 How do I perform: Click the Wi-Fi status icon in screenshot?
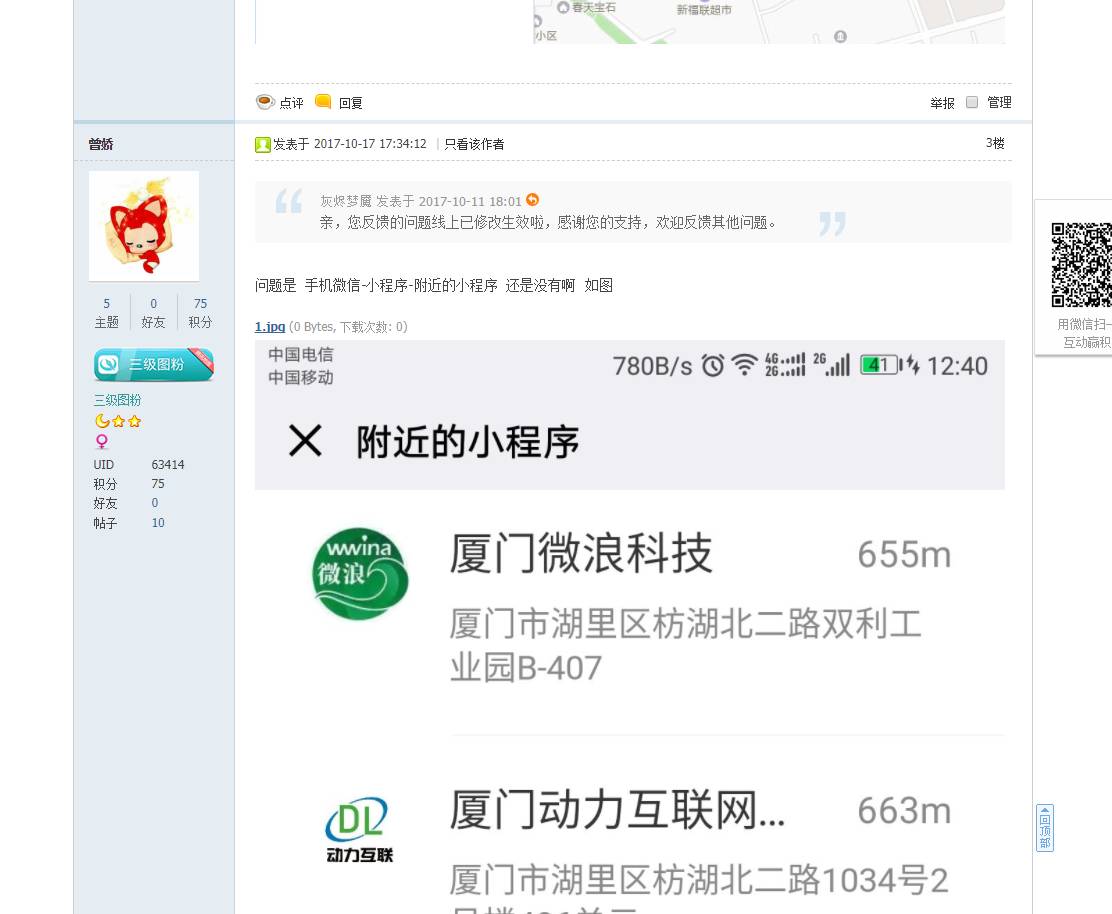point(744,365)
